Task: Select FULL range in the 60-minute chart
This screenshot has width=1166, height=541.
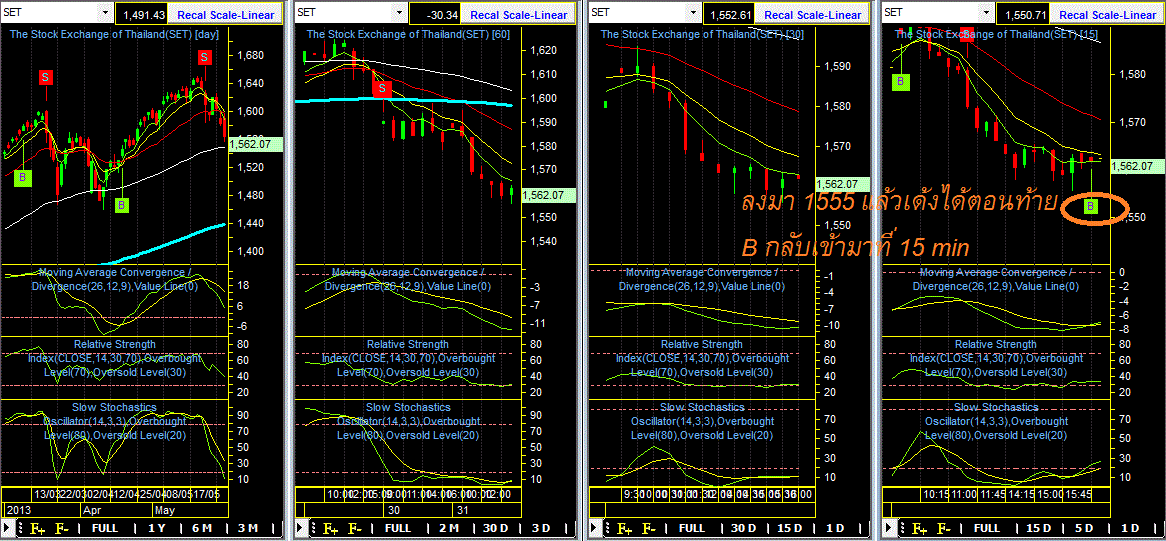Action: click(x=399, y=528)
